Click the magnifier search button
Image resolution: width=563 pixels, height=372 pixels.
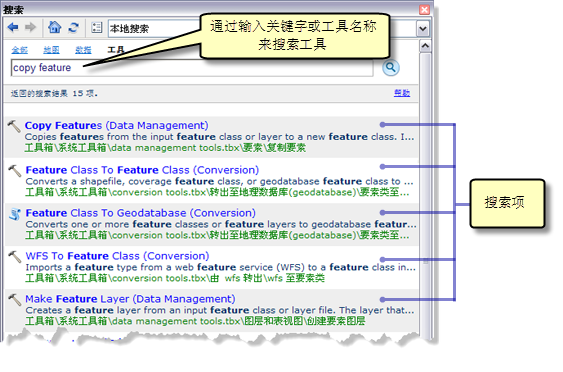391,68
